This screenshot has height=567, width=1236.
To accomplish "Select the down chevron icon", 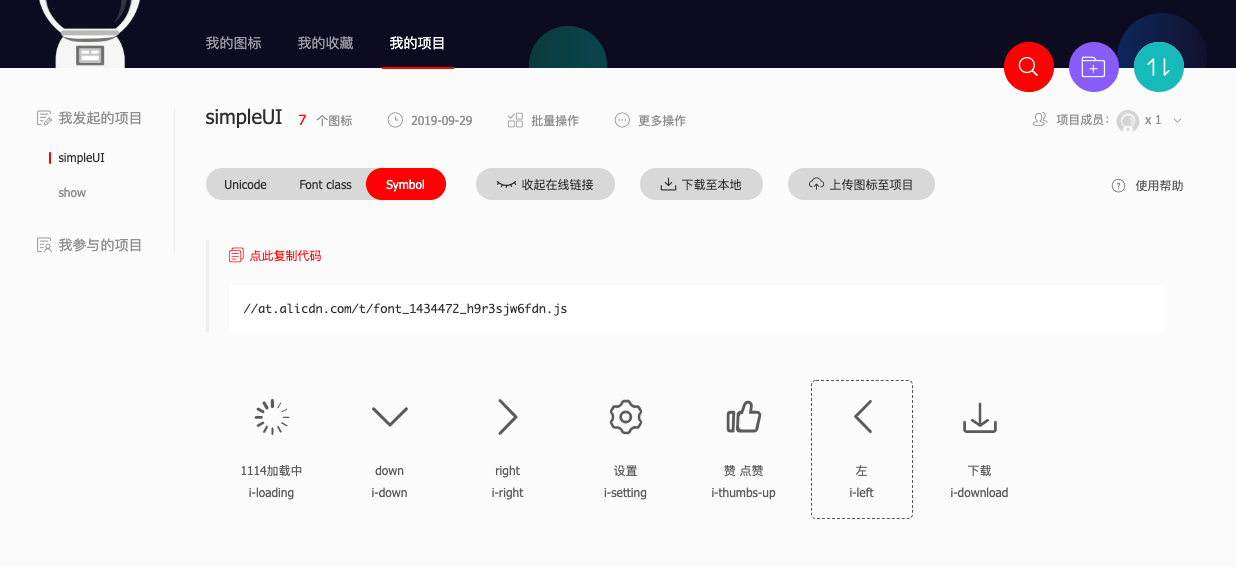I will 390,417.
